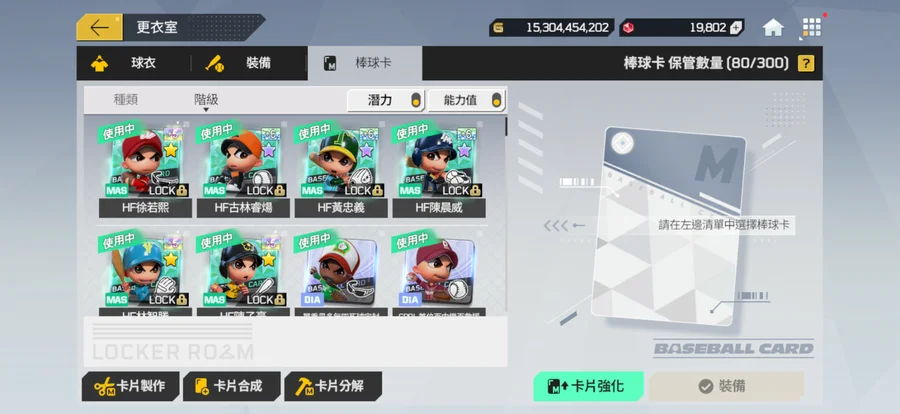Go back with the yellow arrow button
The image size is (900, 414).
pyautogui.click(x=99, y=28)
